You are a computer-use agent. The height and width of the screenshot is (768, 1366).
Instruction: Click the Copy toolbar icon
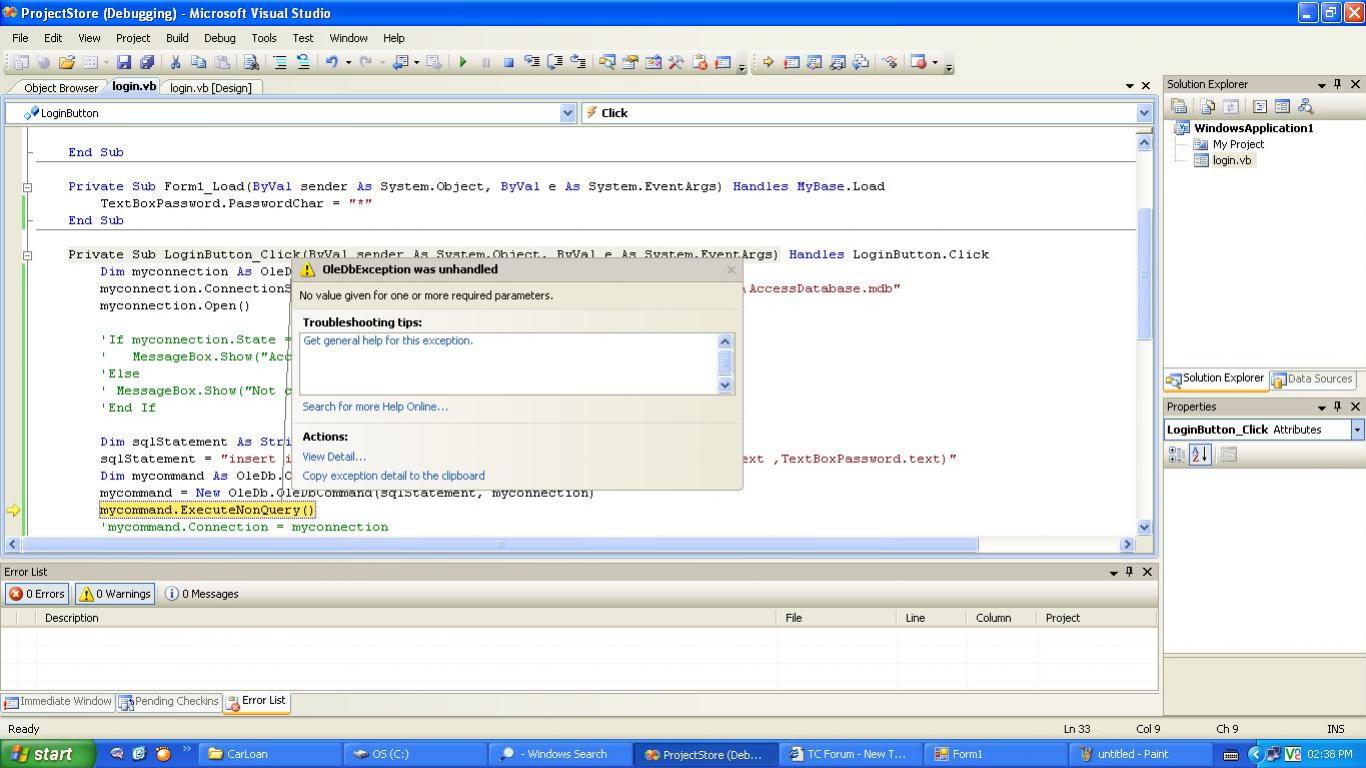coord(198,62)
